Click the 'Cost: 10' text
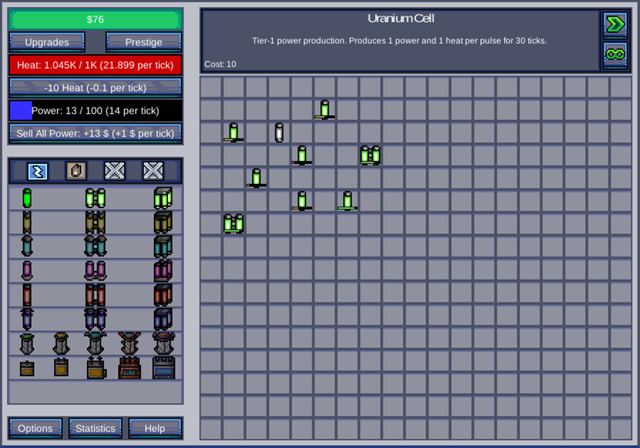 (220, 64)
